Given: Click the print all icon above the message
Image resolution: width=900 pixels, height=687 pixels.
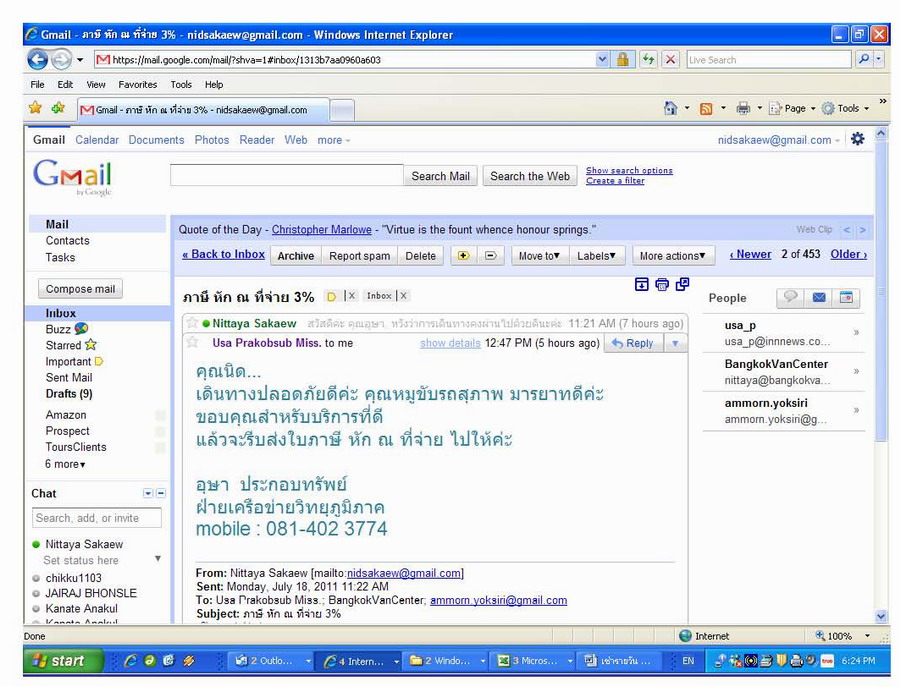Looking at the screenshot, I should coord(662,285).
